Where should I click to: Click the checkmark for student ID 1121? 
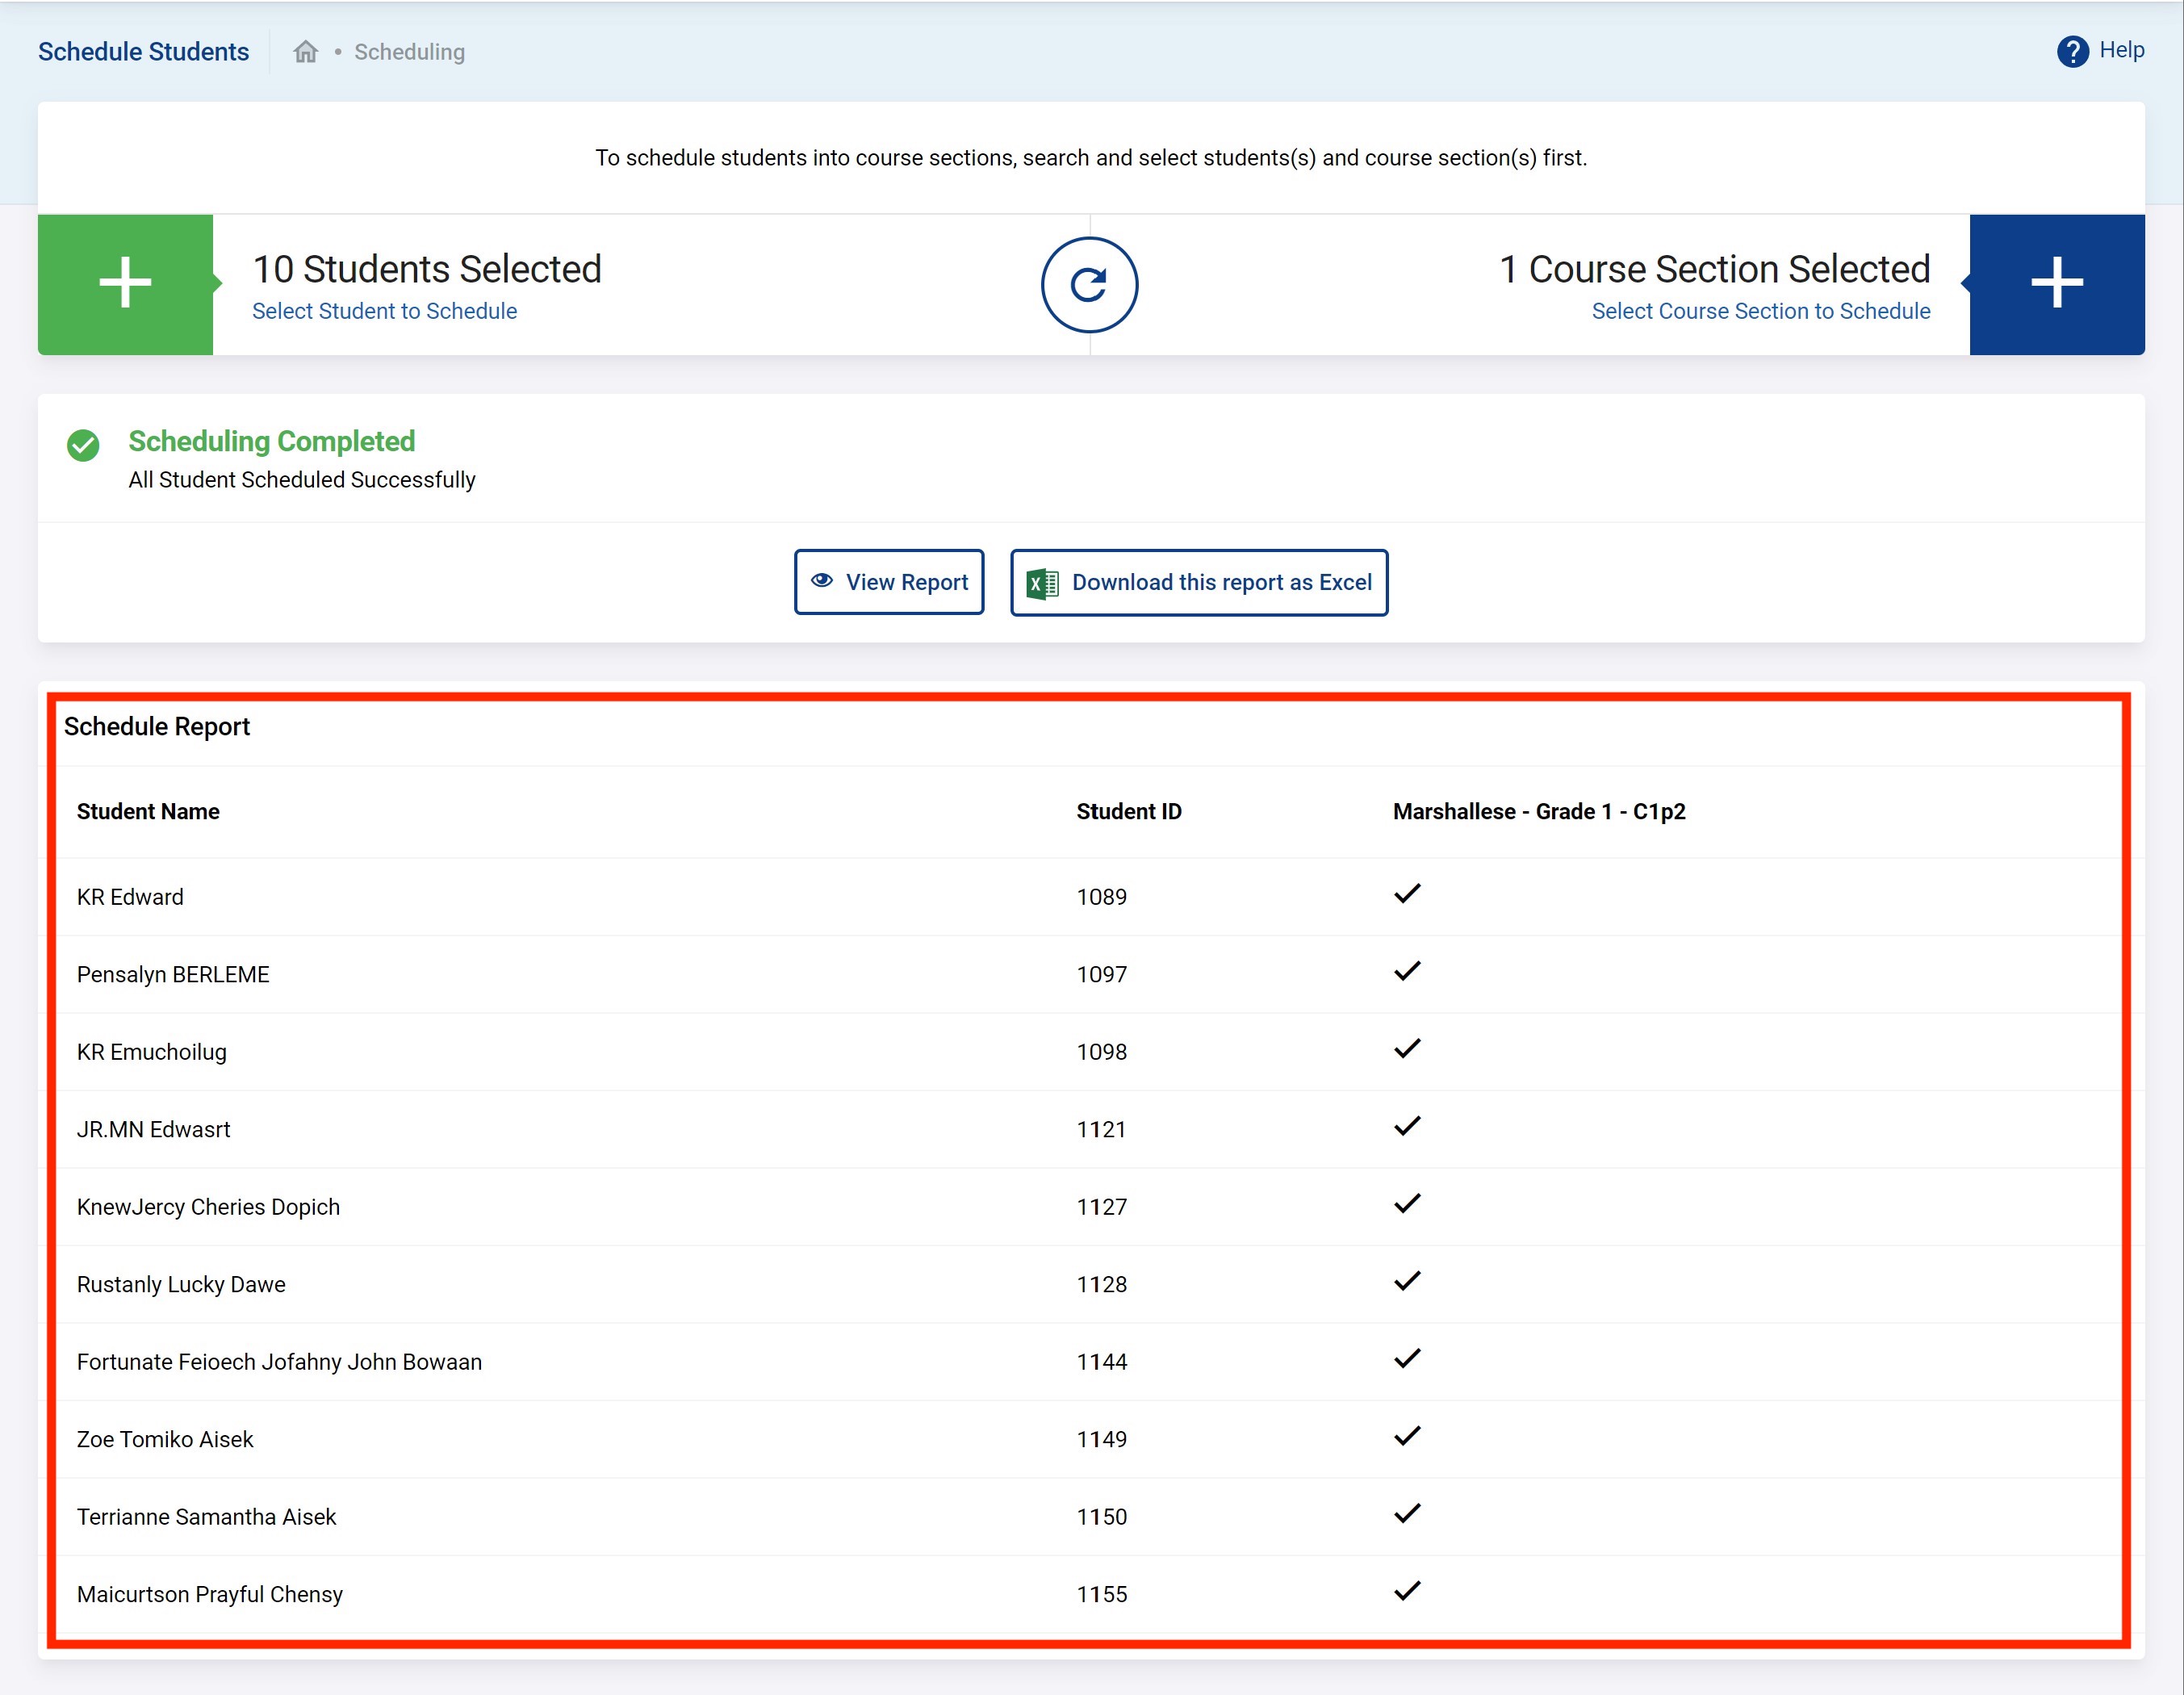click(1406, 1126)
